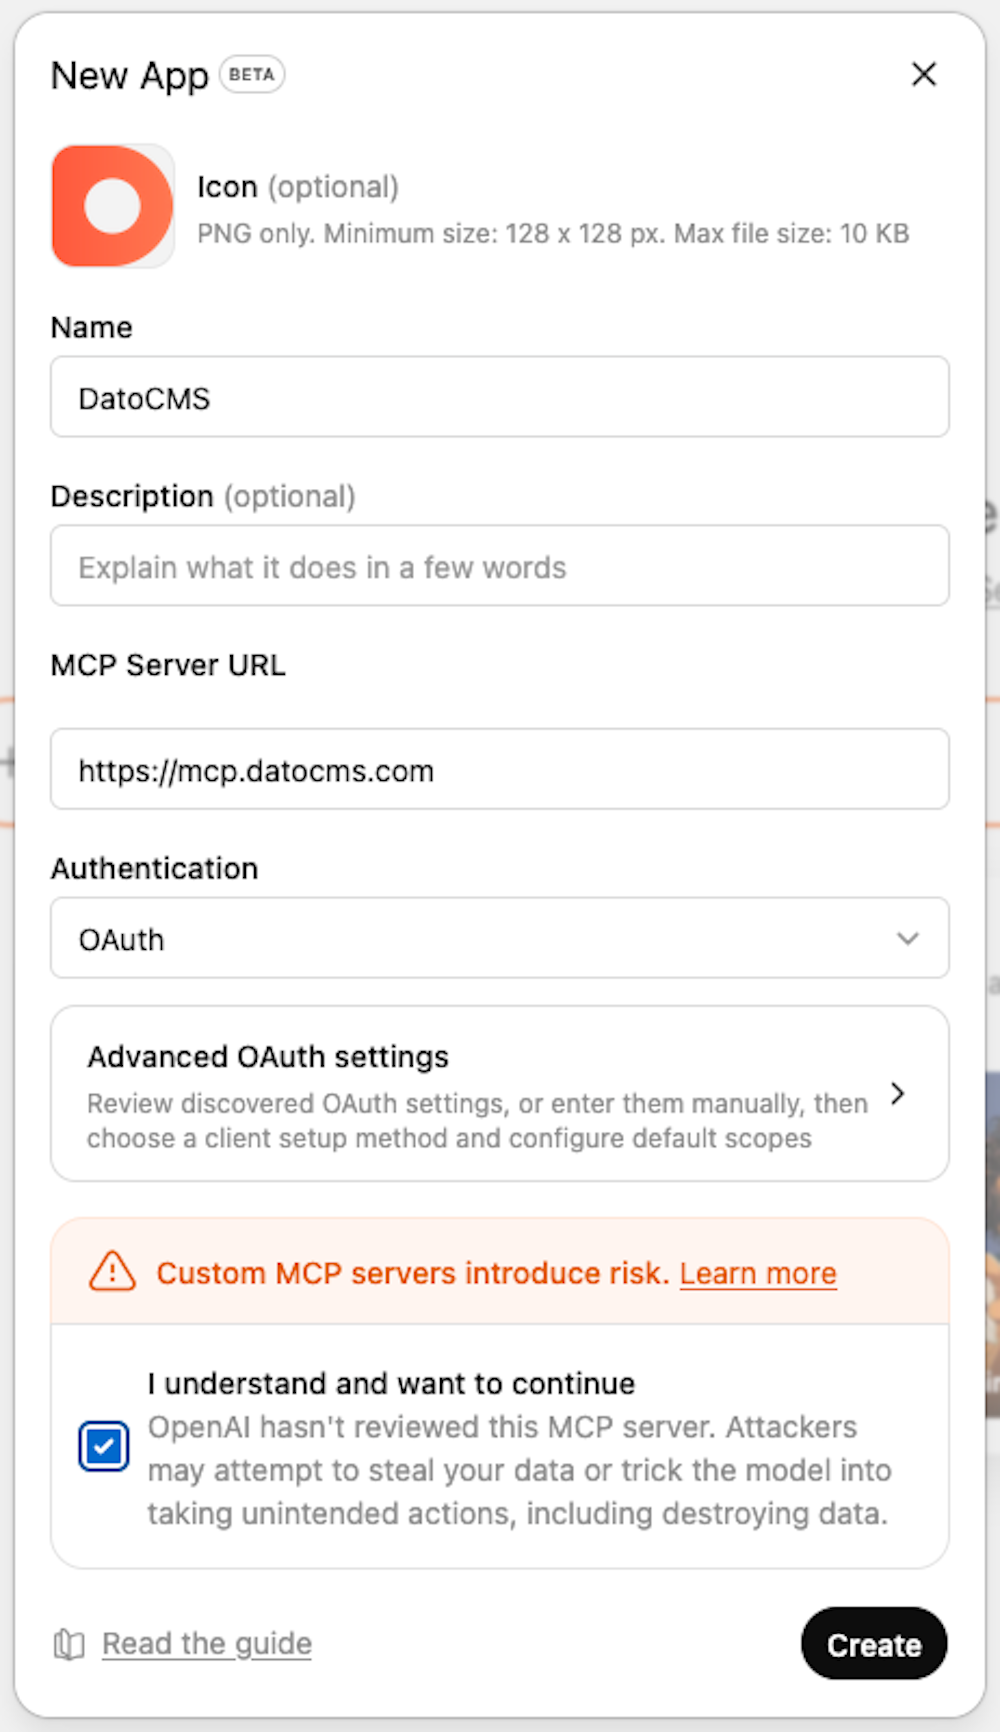Viewport: 1000px width, 1732px height.
Task: Click the BETA badge next to New App
Action: pos(252,74)
